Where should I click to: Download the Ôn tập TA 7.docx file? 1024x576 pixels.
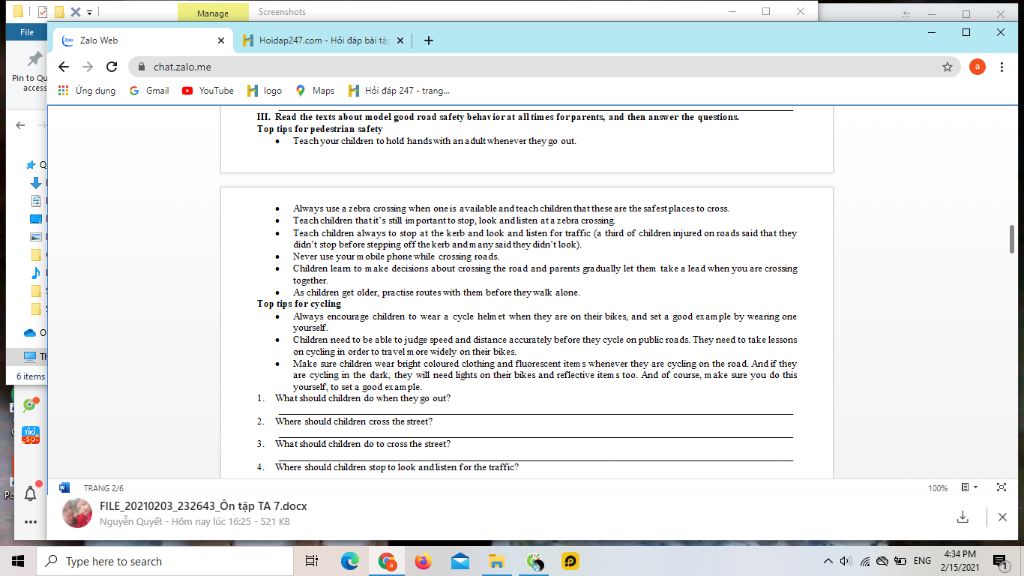[963, 517]
